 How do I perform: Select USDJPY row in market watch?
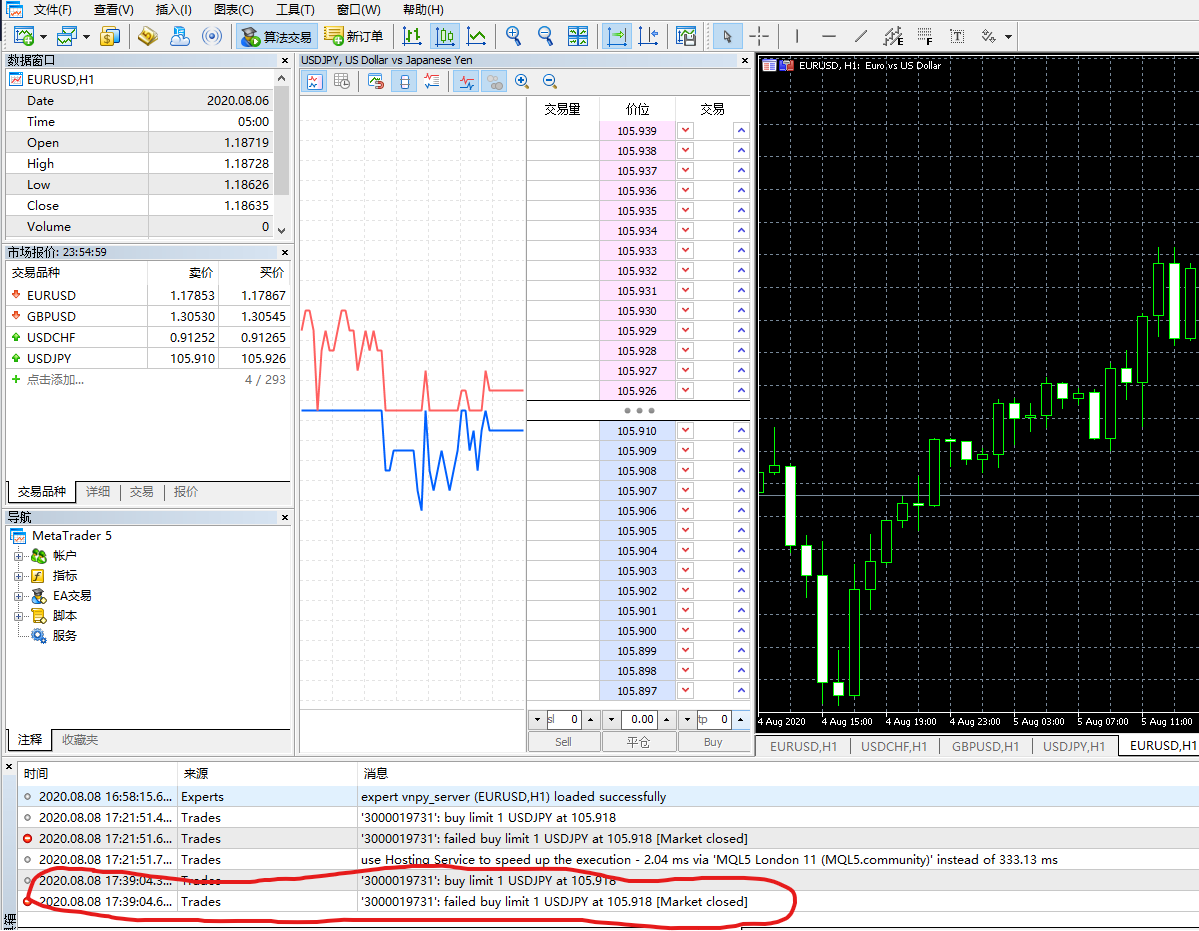click(x=148, y=358)
